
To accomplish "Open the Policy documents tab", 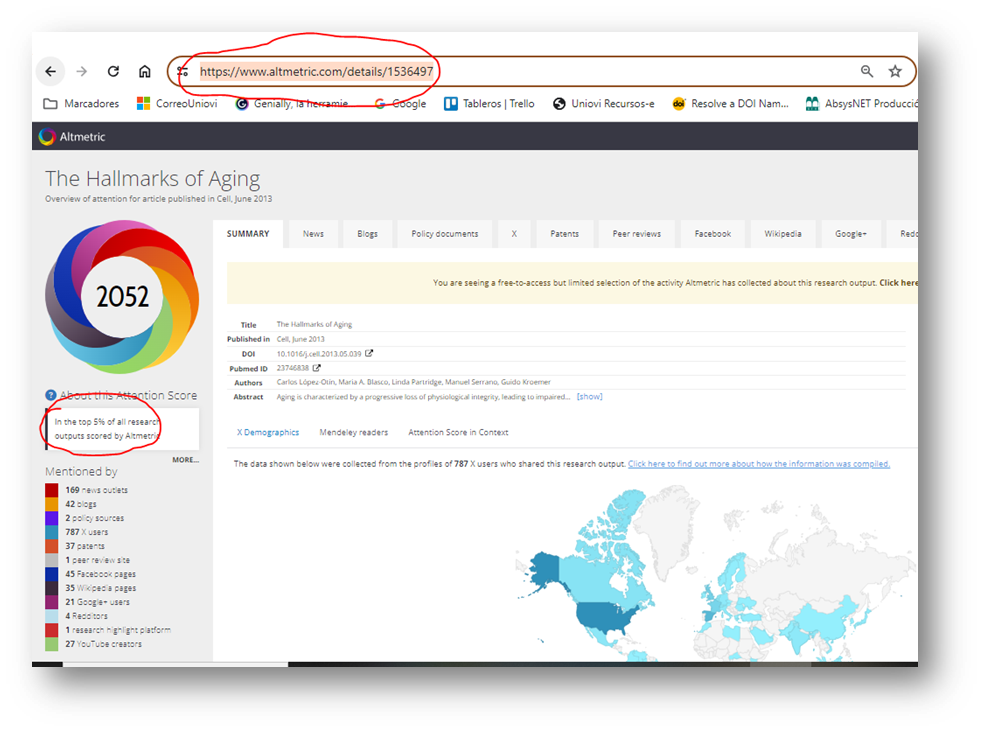I will [444, 234].
